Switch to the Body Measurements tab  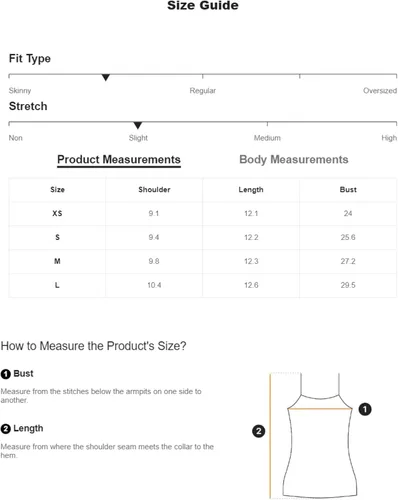pyautogui.click(x=294, y=159)
